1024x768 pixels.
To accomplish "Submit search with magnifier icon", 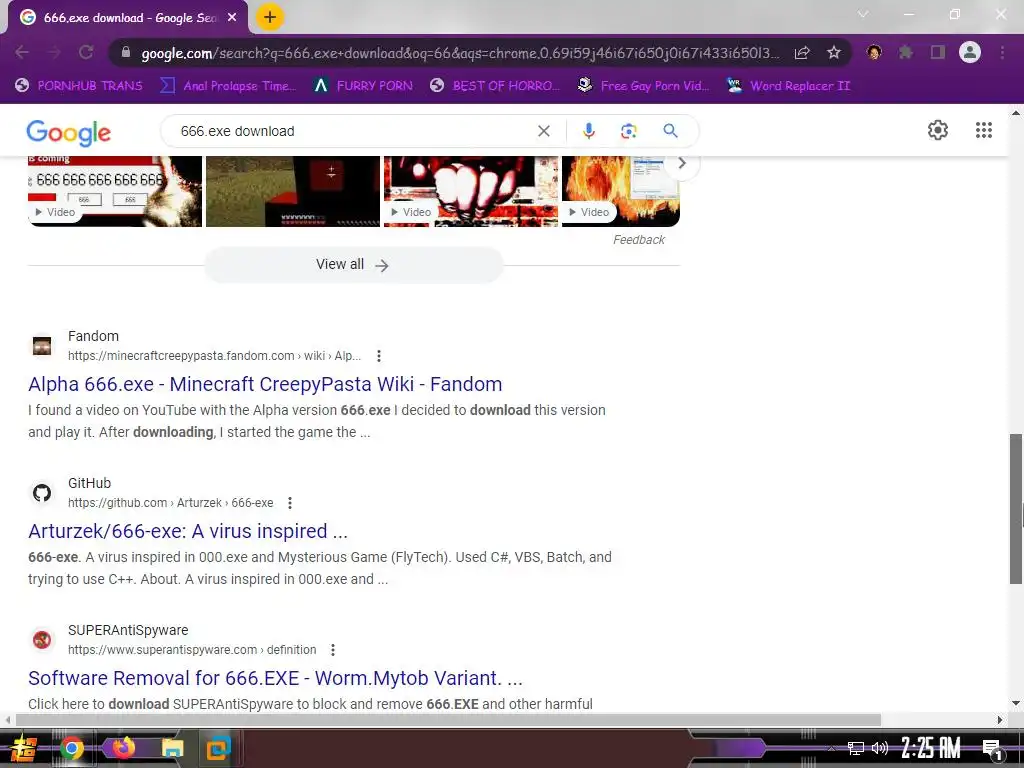I will point(670,131).
